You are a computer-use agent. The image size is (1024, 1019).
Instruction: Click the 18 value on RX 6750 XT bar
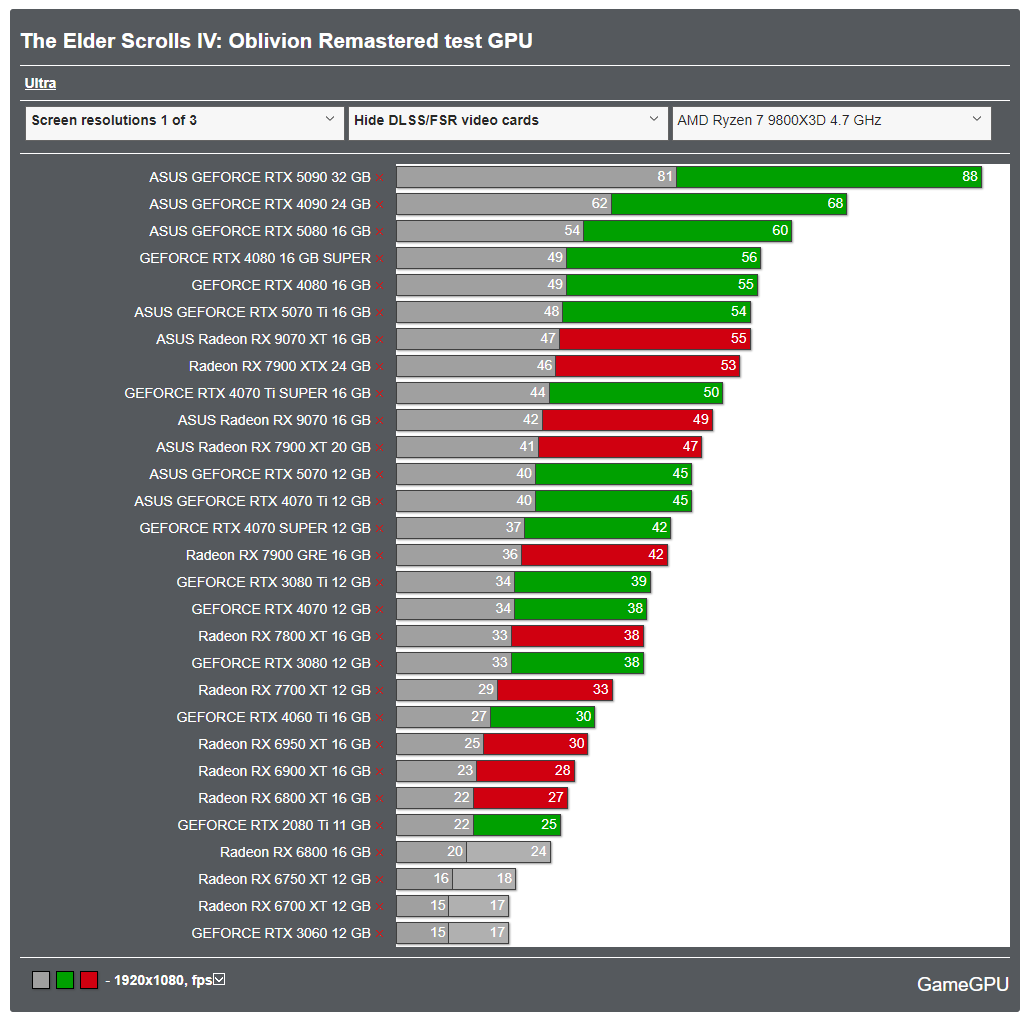(504, 878)
